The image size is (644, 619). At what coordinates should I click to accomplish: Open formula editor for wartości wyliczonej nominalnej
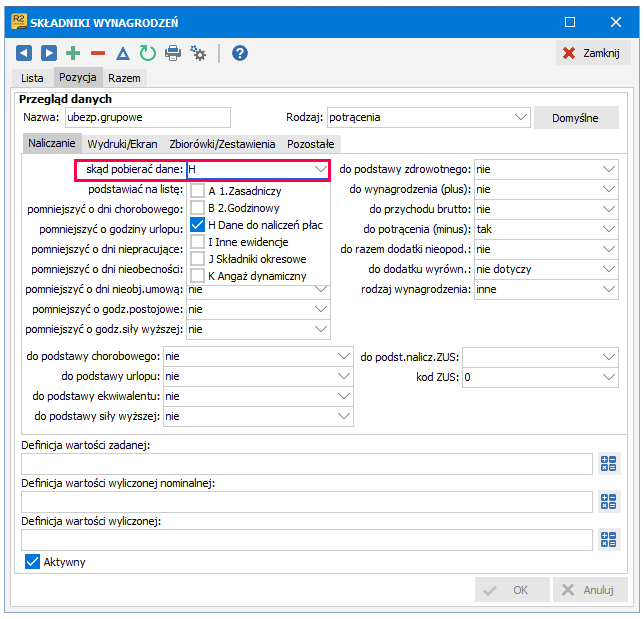click(609, 502)
